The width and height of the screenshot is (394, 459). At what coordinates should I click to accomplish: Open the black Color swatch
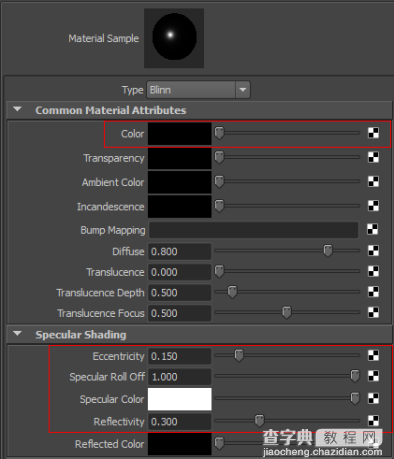[180, 134]
